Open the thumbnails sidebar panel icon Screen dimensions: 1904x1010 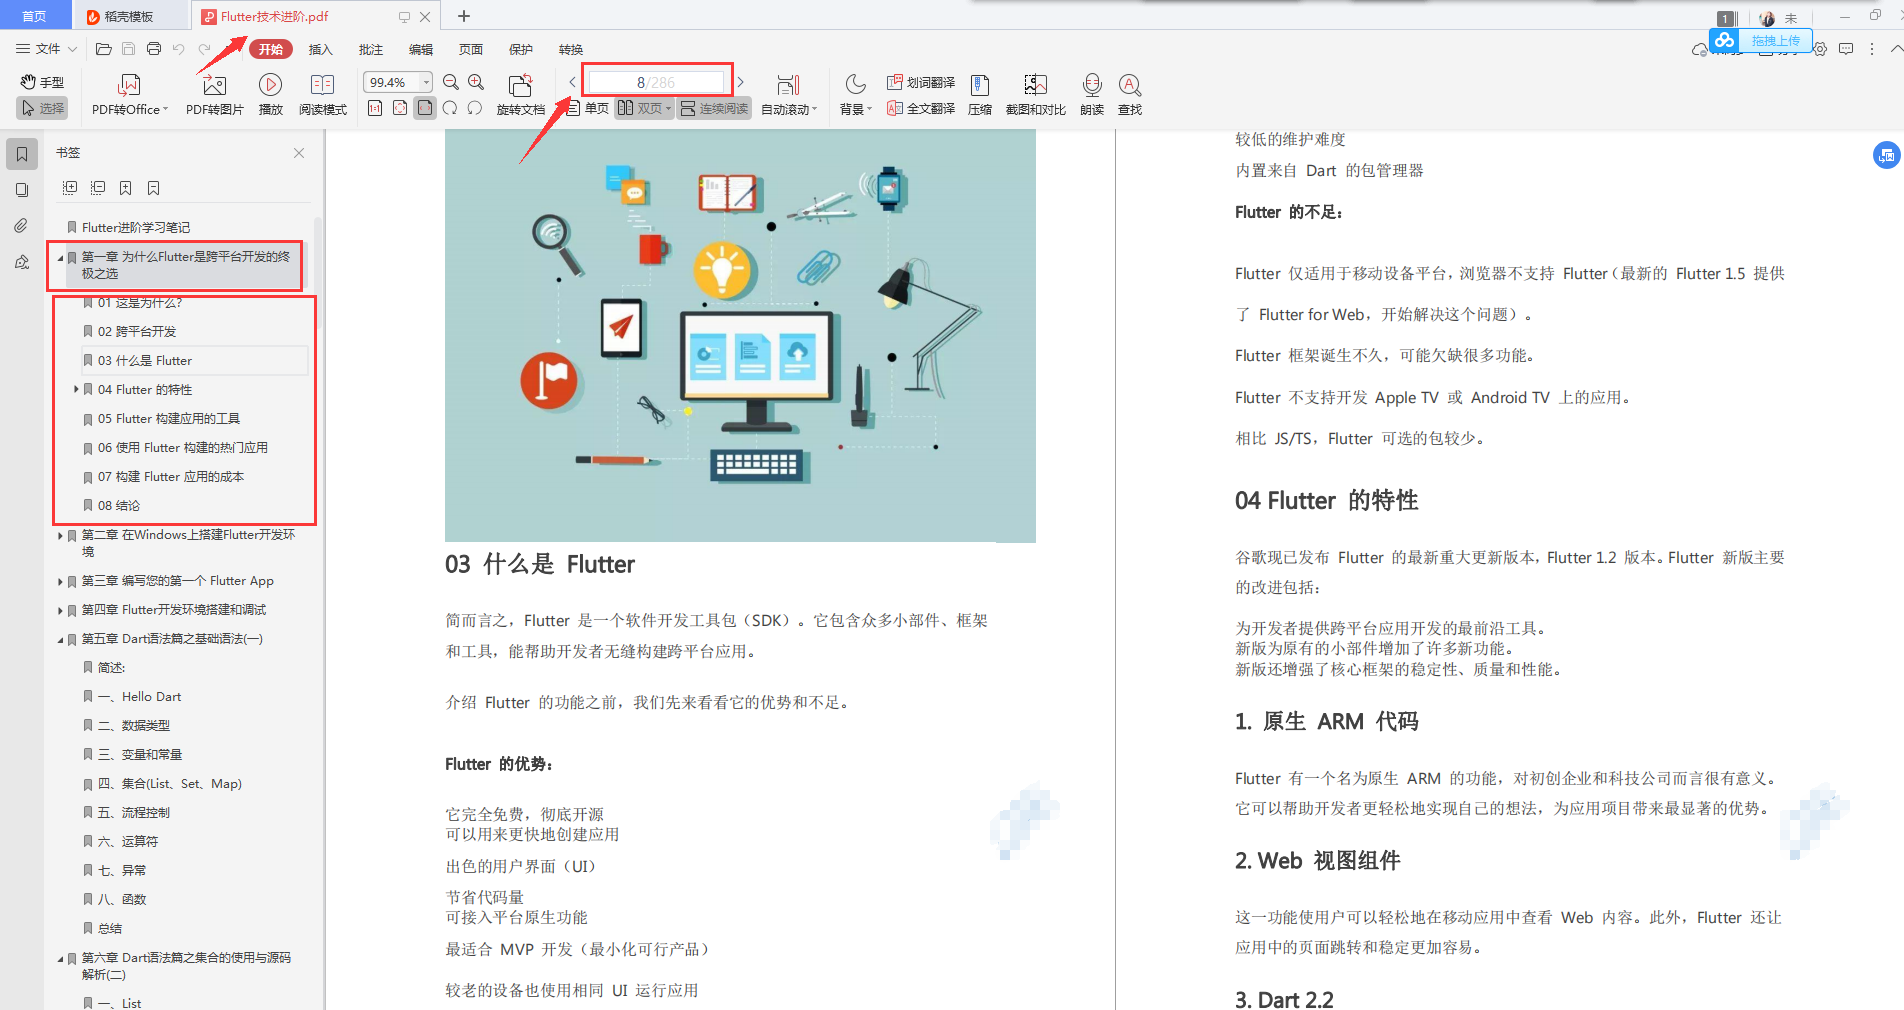[21, 190]
